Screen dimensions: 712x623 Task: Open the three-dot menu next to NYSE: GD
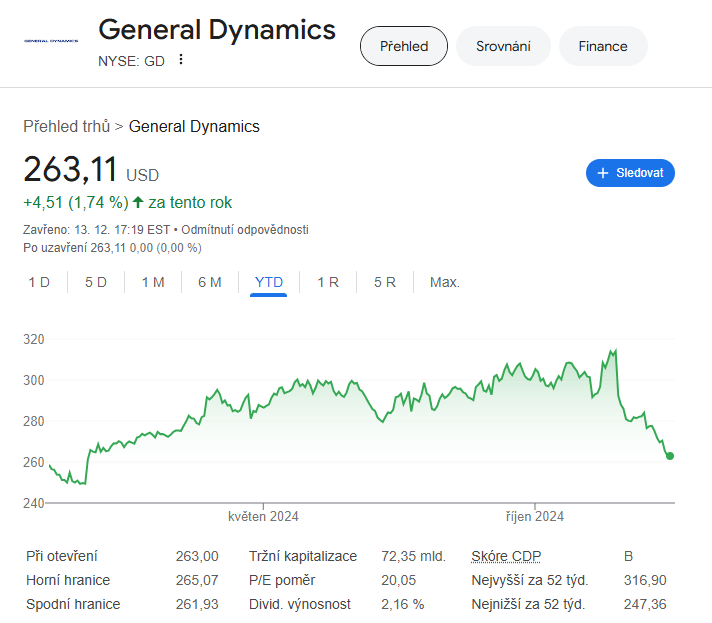181,59
